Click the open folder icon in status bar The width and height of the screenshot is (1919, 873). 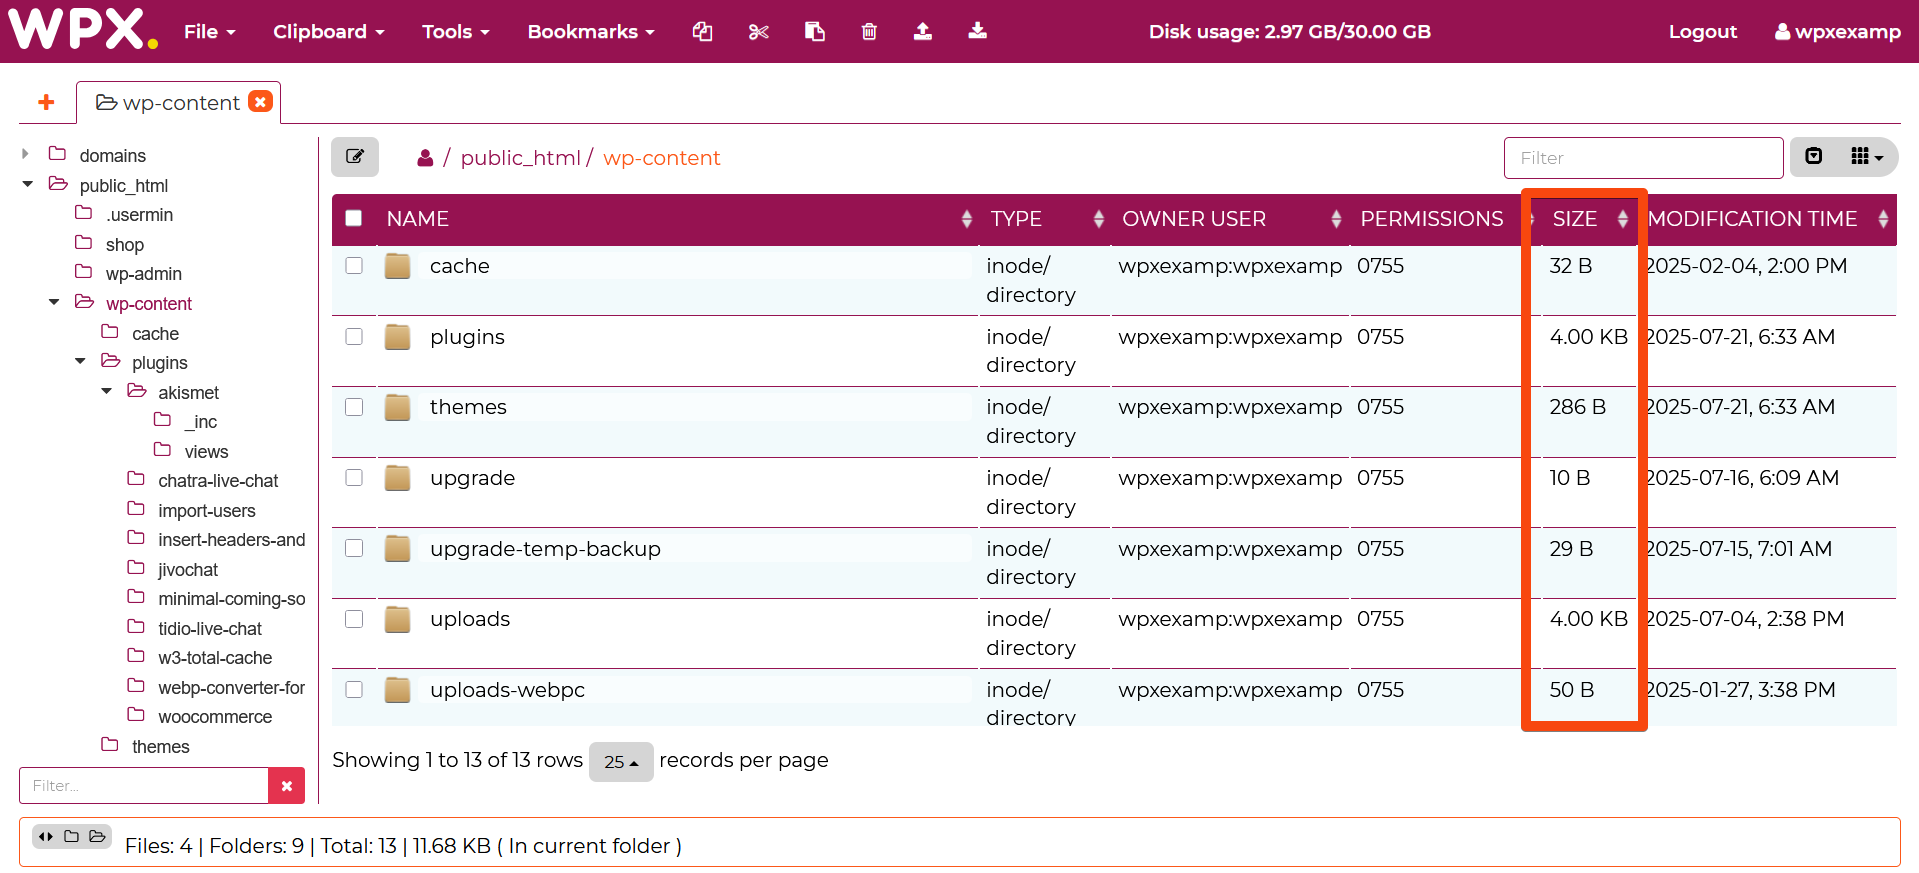tap(97, 837)
